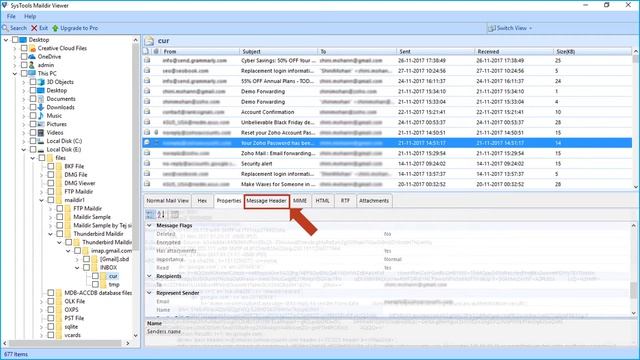Open the Switch View dropdown arrow
Viewport: 640px width, 360px height.
(x=531, y=29)
